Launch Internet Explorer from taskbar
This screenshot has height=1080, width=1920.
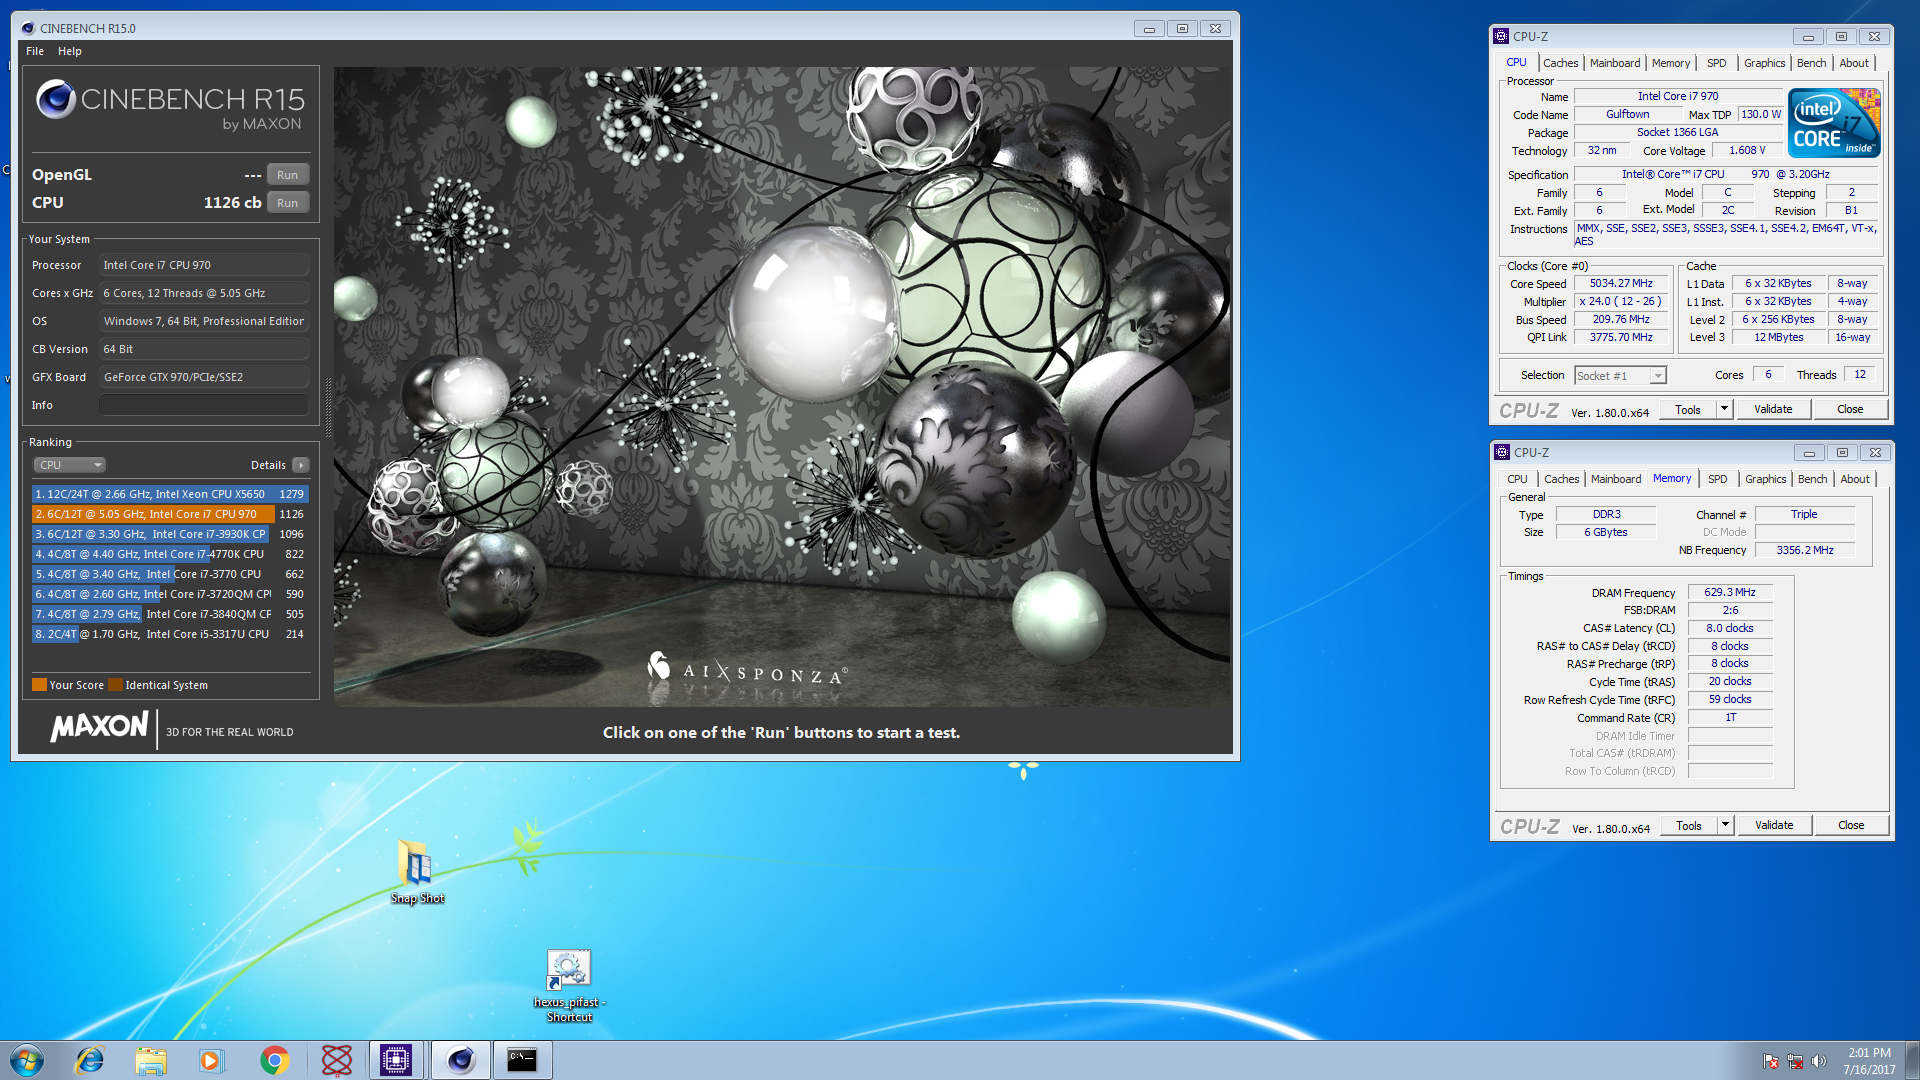[x=90, y=1060]
